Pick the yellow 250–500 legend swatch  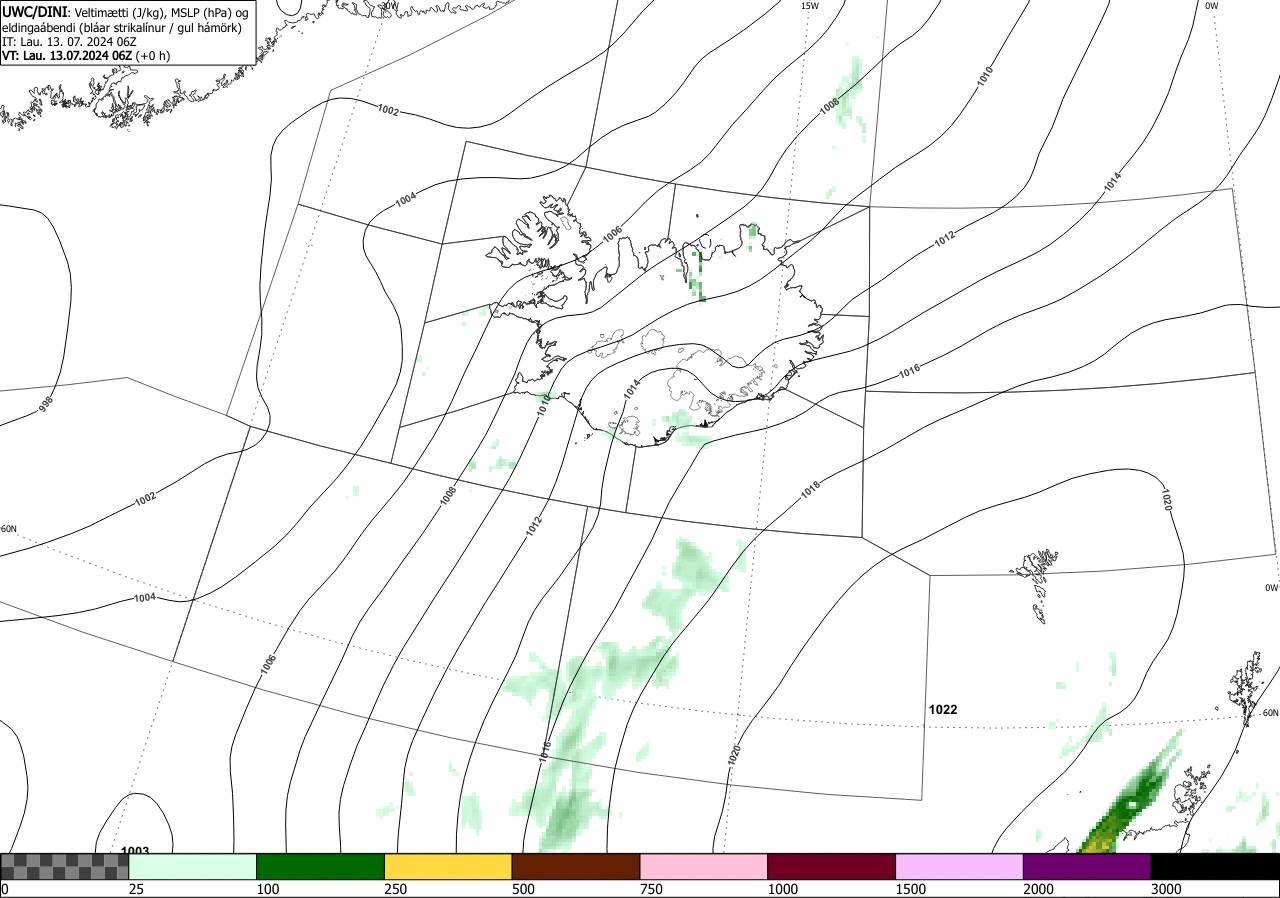point(448,866)
